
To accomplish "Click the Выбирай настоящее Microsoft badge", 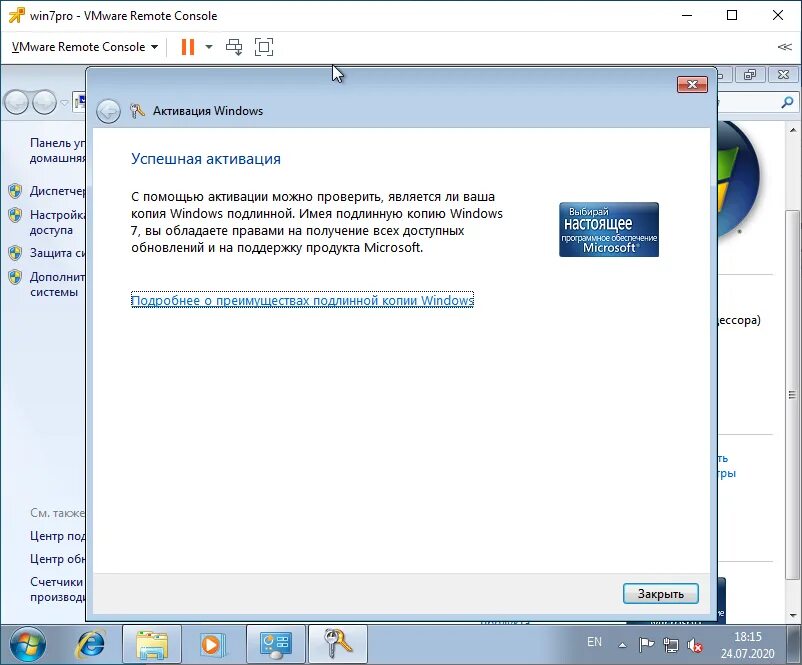I will click(609, 229).
